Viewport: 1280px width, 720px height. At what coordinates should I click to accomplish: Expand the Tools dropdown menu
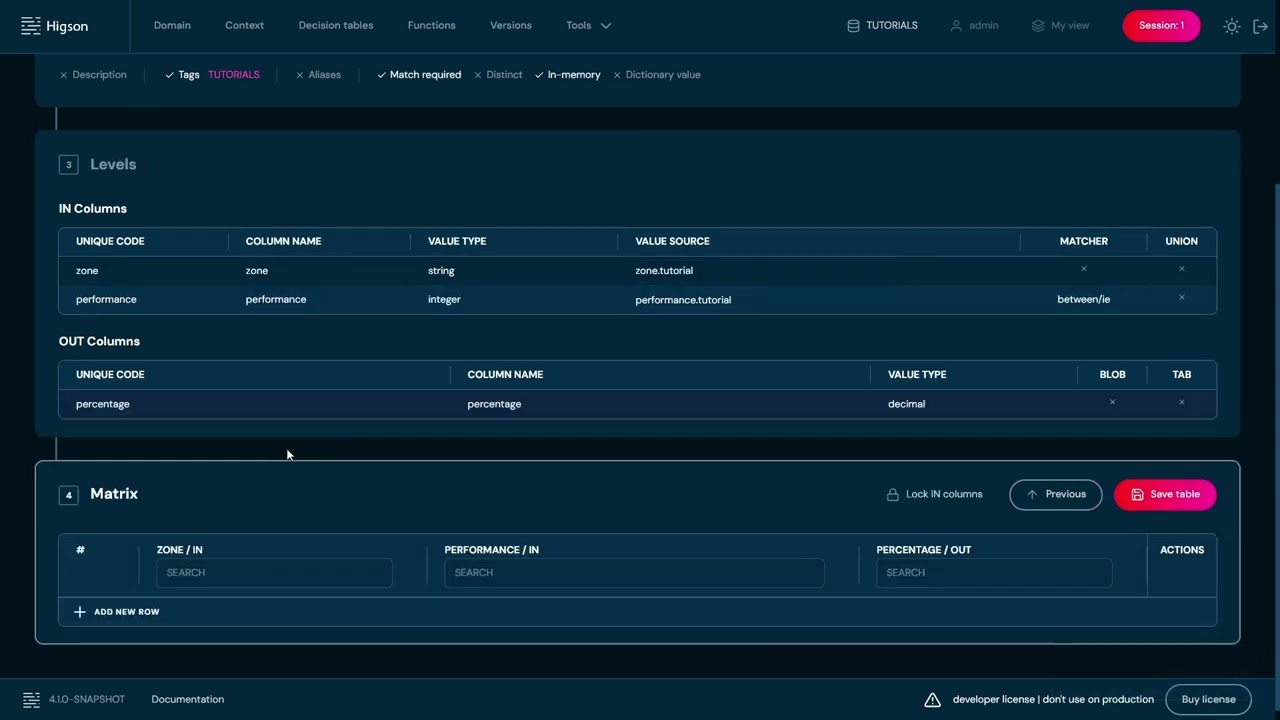(x=588, y=26)
